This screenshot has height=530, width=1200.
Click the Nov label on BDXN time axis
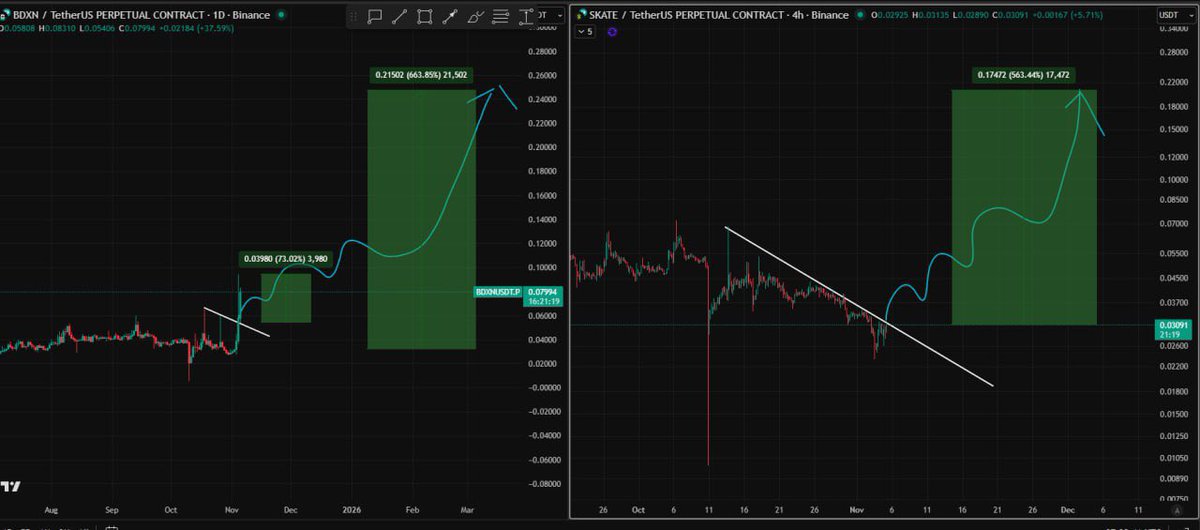coord(232,508)
